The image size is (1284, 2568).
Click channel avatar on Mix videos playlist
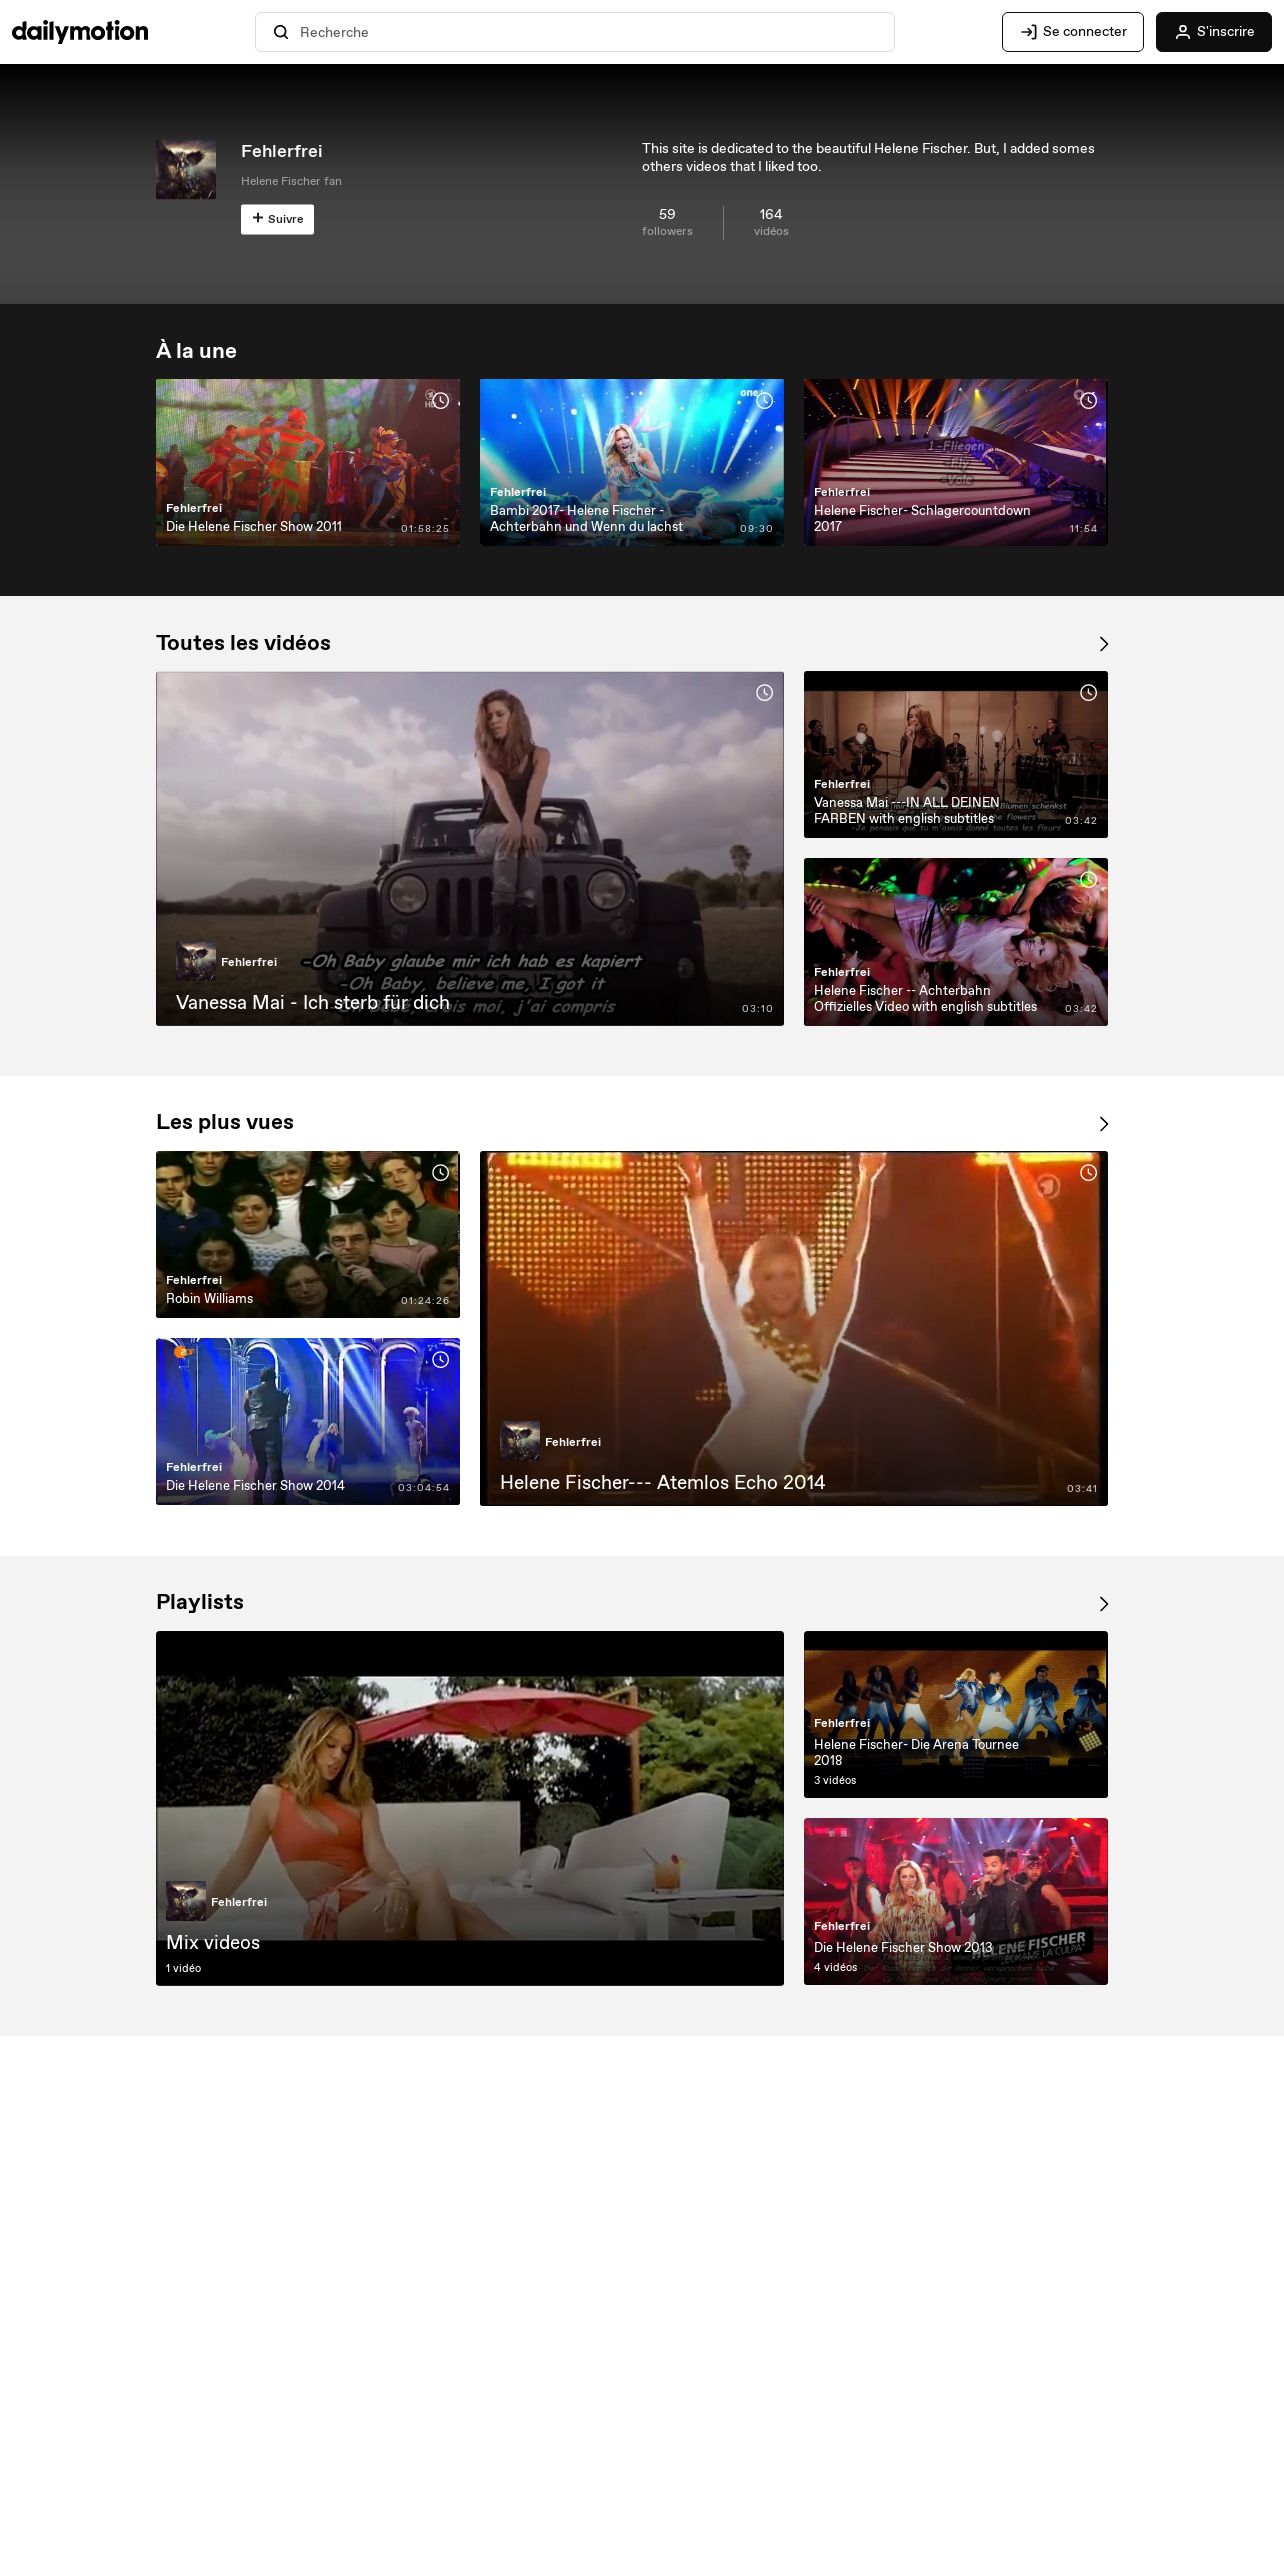(186, 1901)
